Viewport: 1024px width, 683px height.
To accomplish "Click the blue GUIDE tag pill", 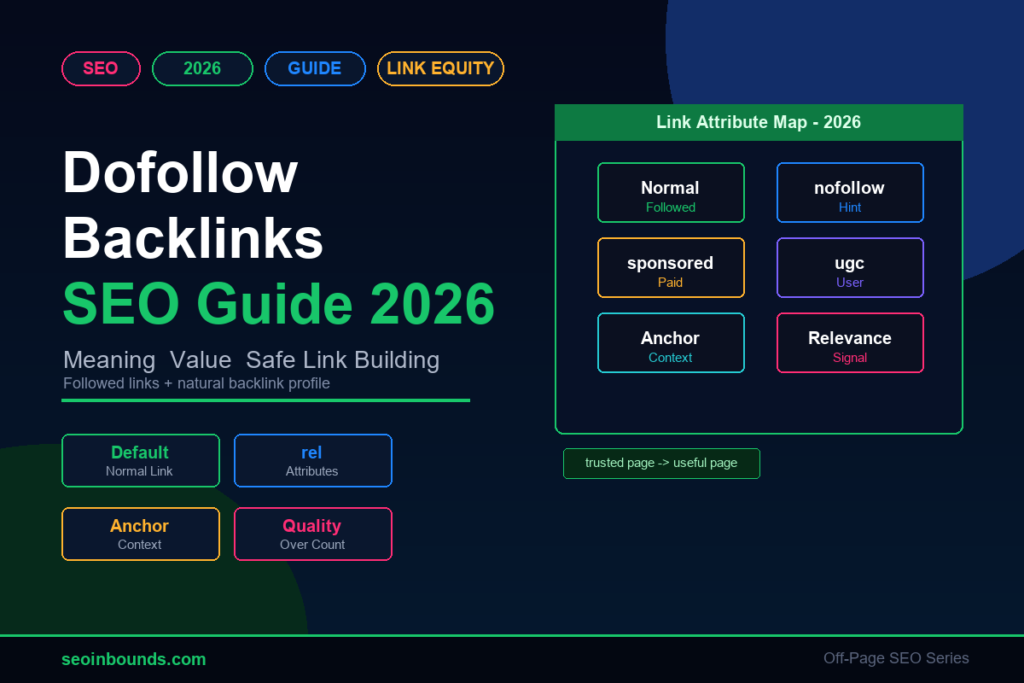I will click(315, 69).
